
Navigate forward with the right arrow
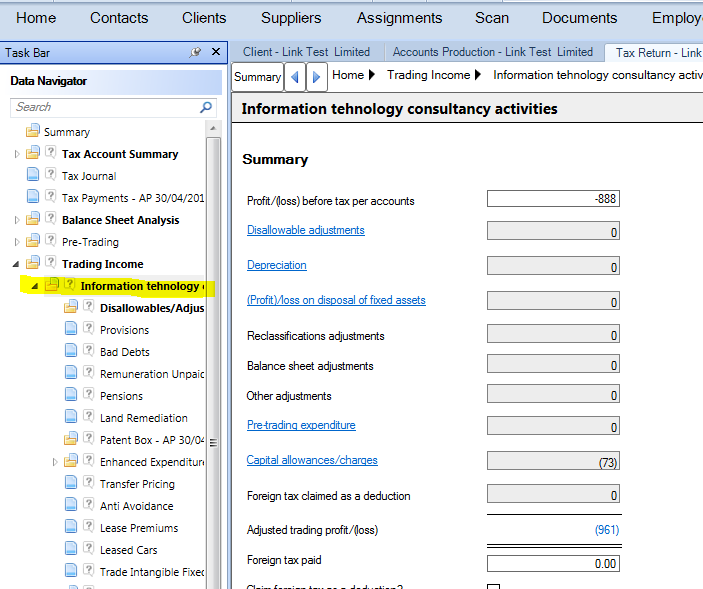pyautogui.click(x=317, y=77)
